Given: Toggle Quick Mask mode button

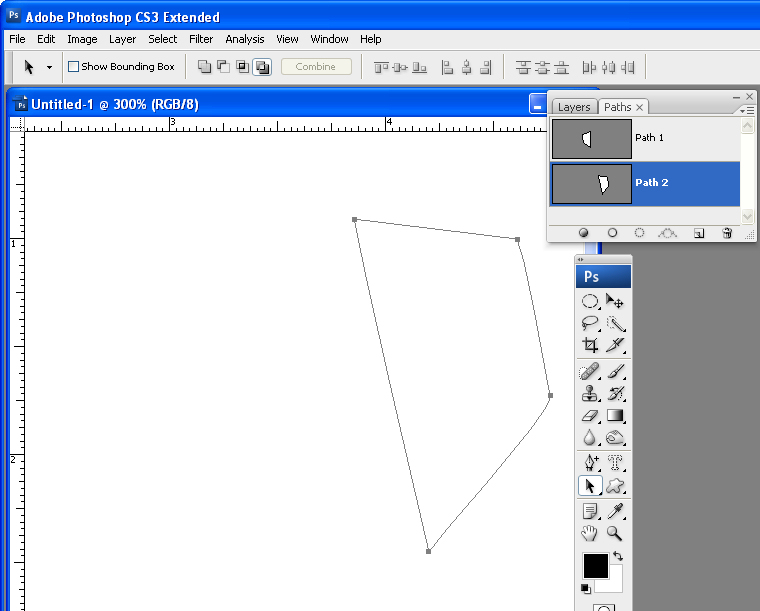Looking at the screenshot, I should point(603,607).
